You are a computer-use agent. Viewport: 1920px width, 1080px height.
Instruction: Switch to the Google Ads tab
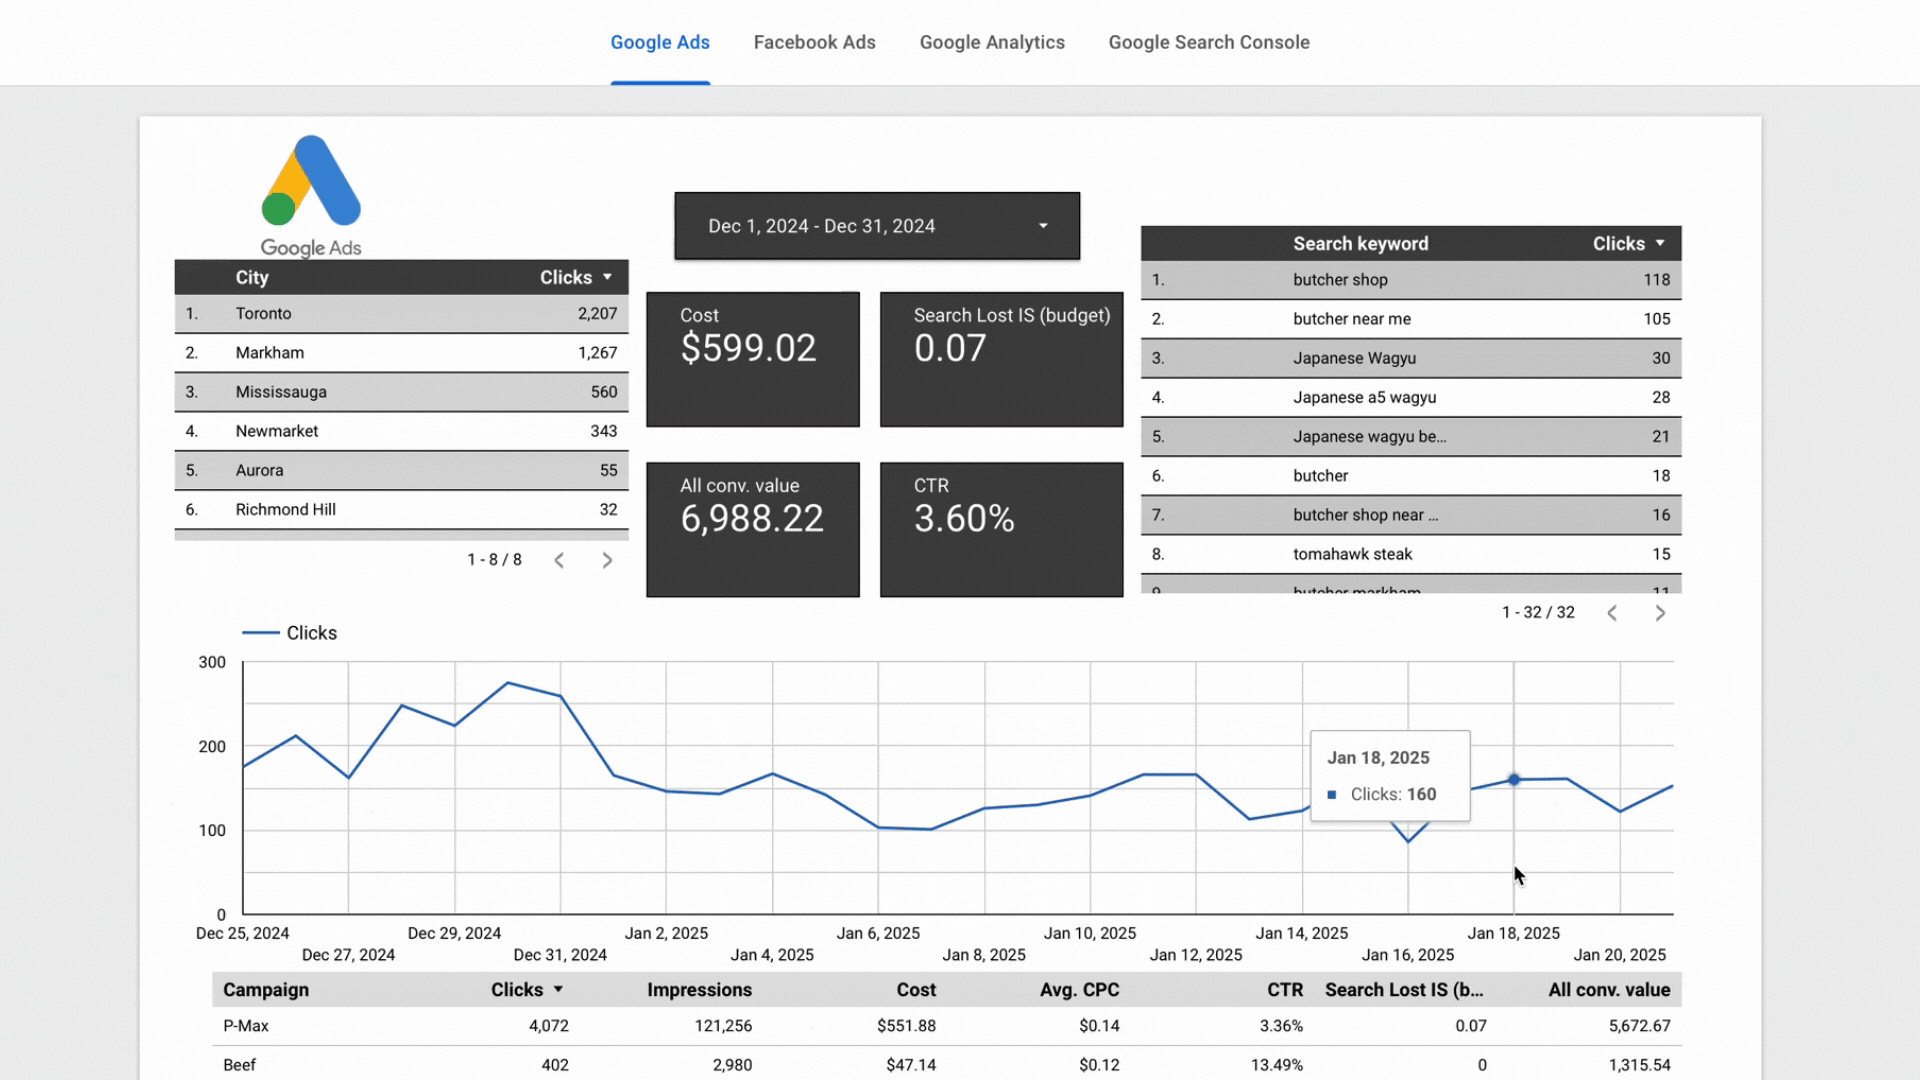660,42
